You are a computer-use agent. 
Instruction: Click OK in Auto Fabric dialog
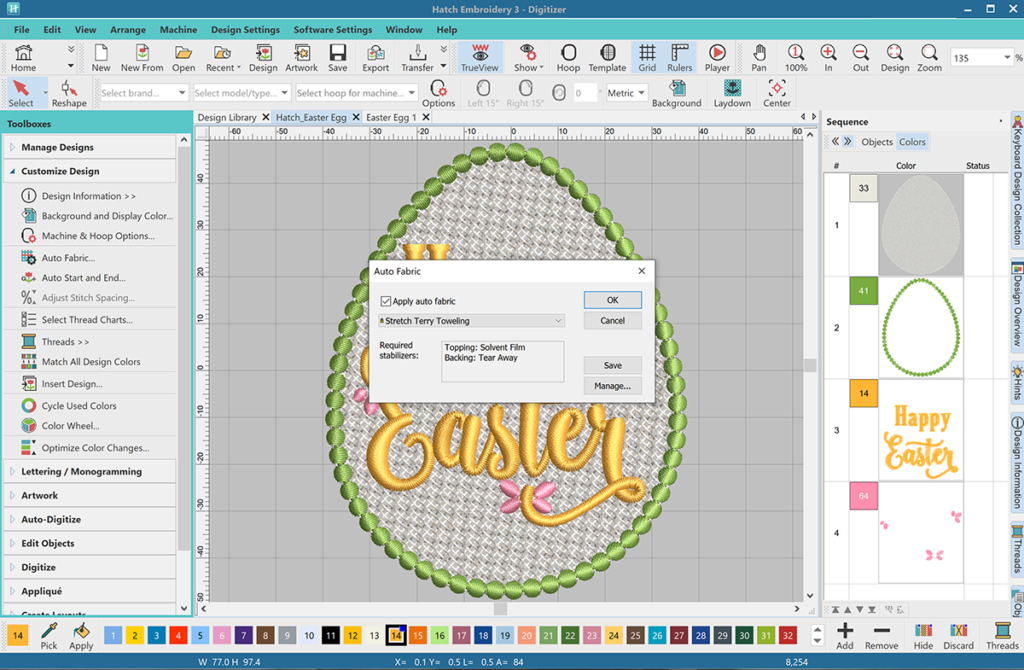612,300
